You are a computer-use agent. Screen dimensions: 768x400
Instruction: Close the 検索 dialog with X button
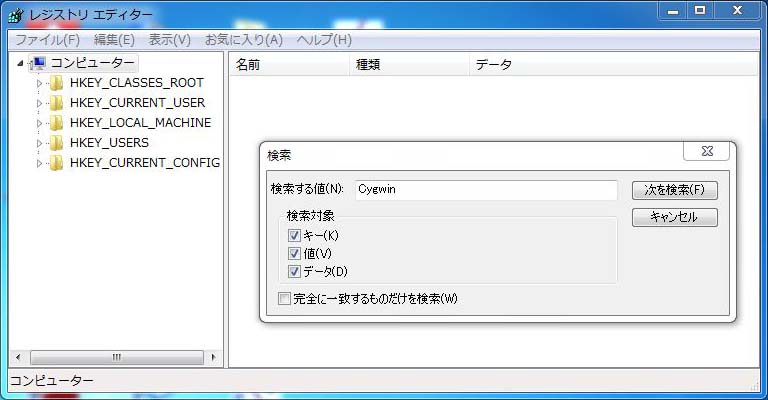[x=706, y=151]
